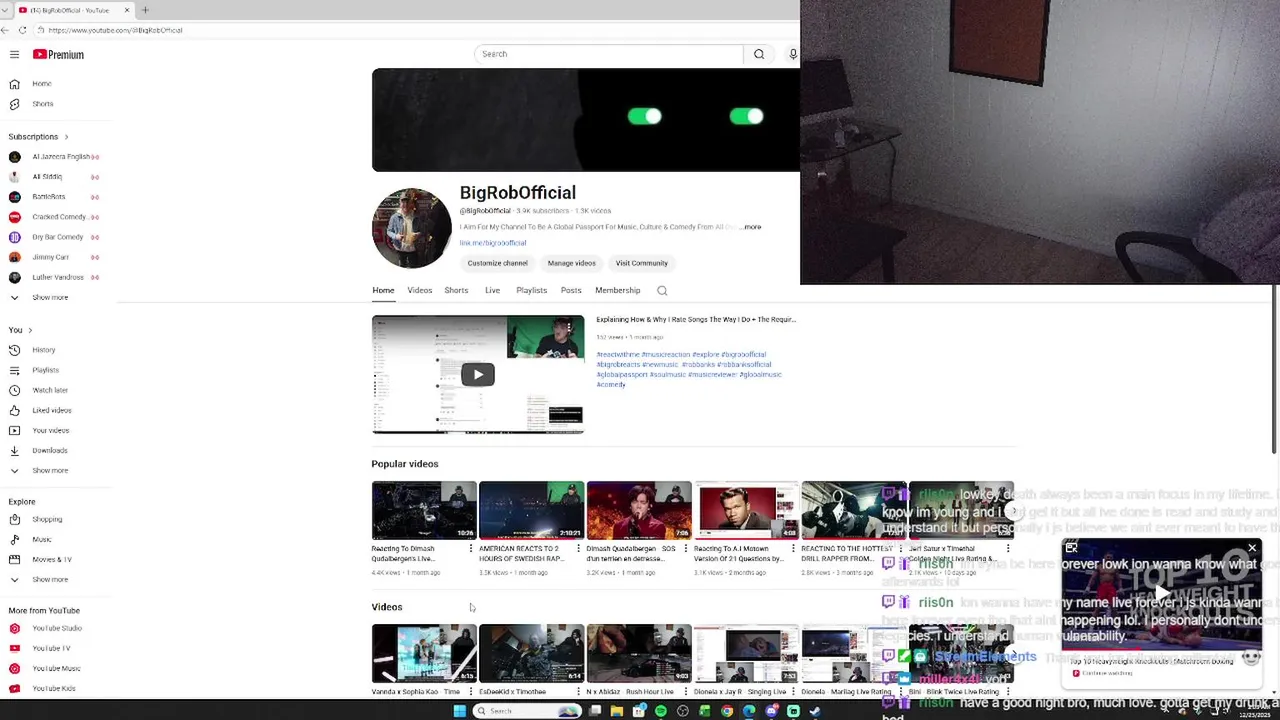
Task: Switch to the Posts channel tab
Action: 571,291
